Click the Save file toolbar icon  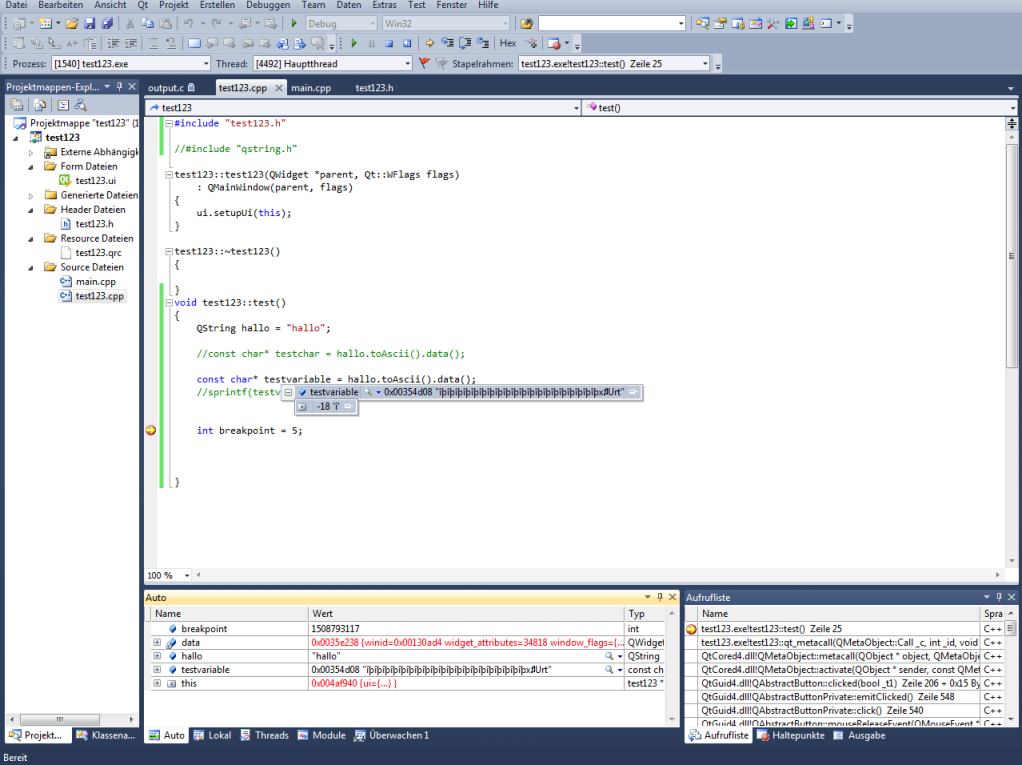coord(90,23)
